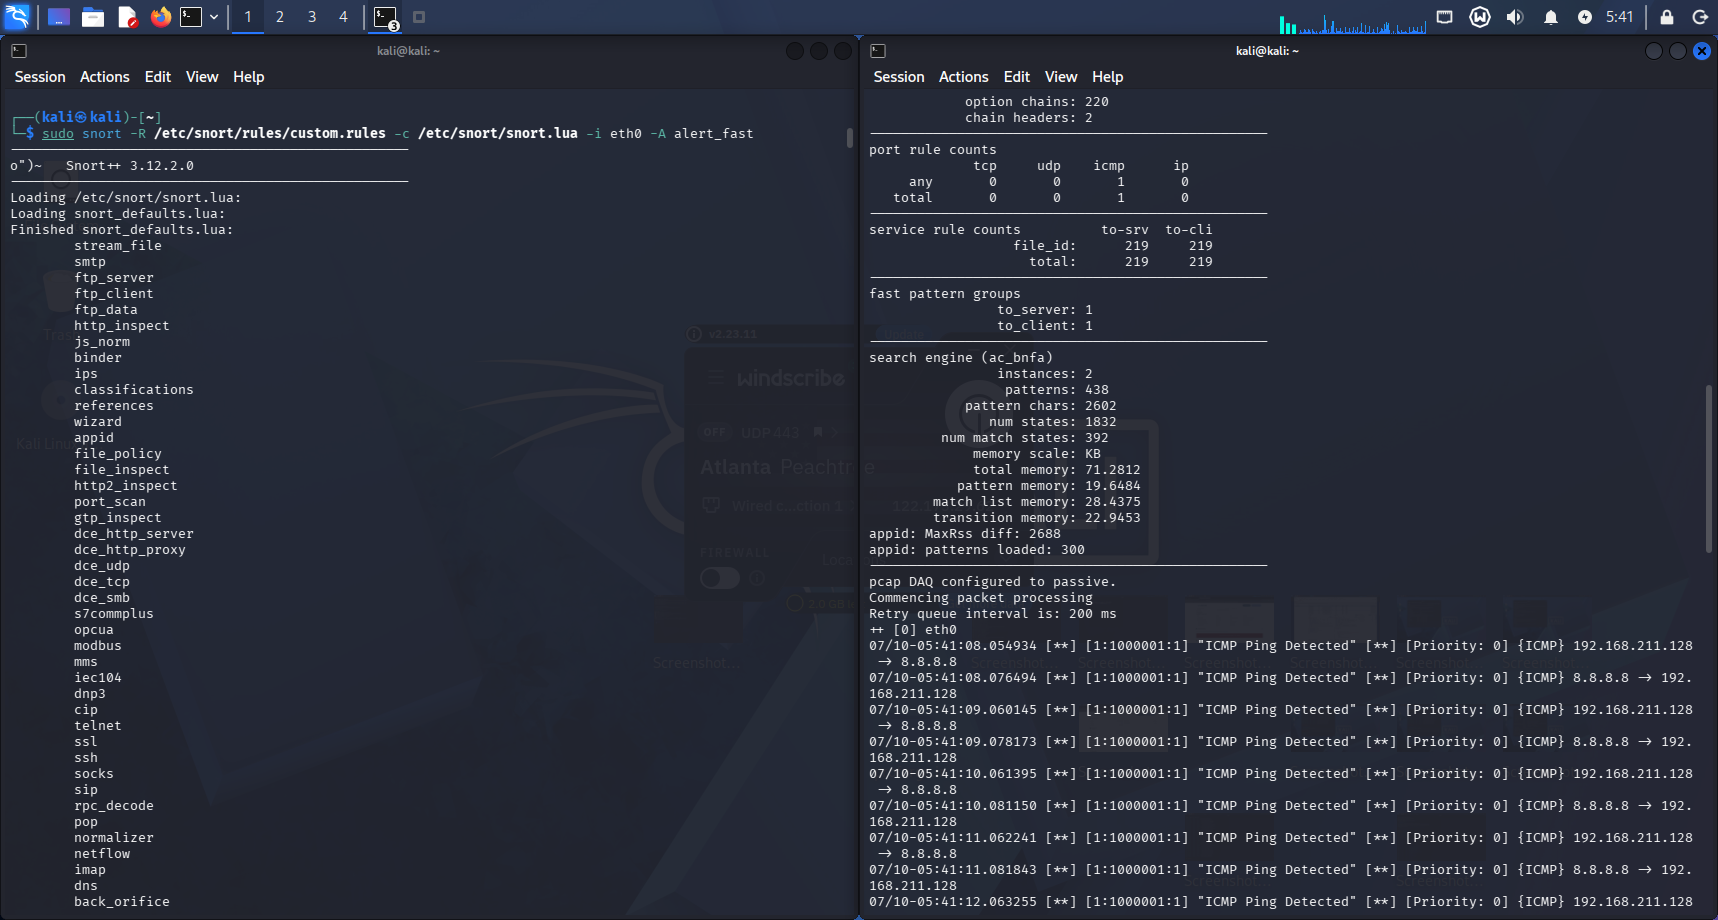Switch to workspace 1
This screenshot has height=920, width=1718.
coord(248,17)
